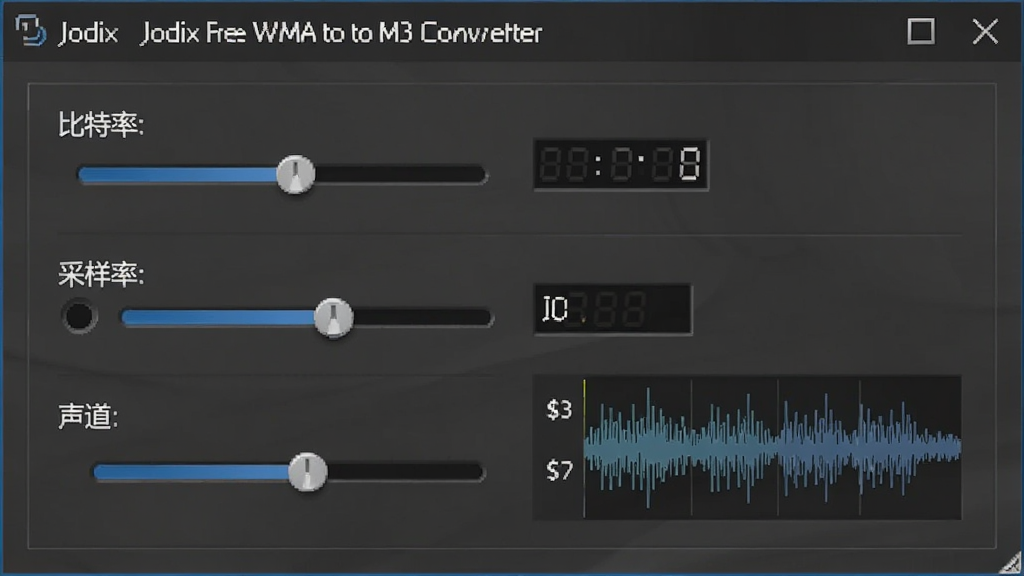
Task: Click the resize grip at window corner
Action: pyautogui.click(x=1012, y=564)
